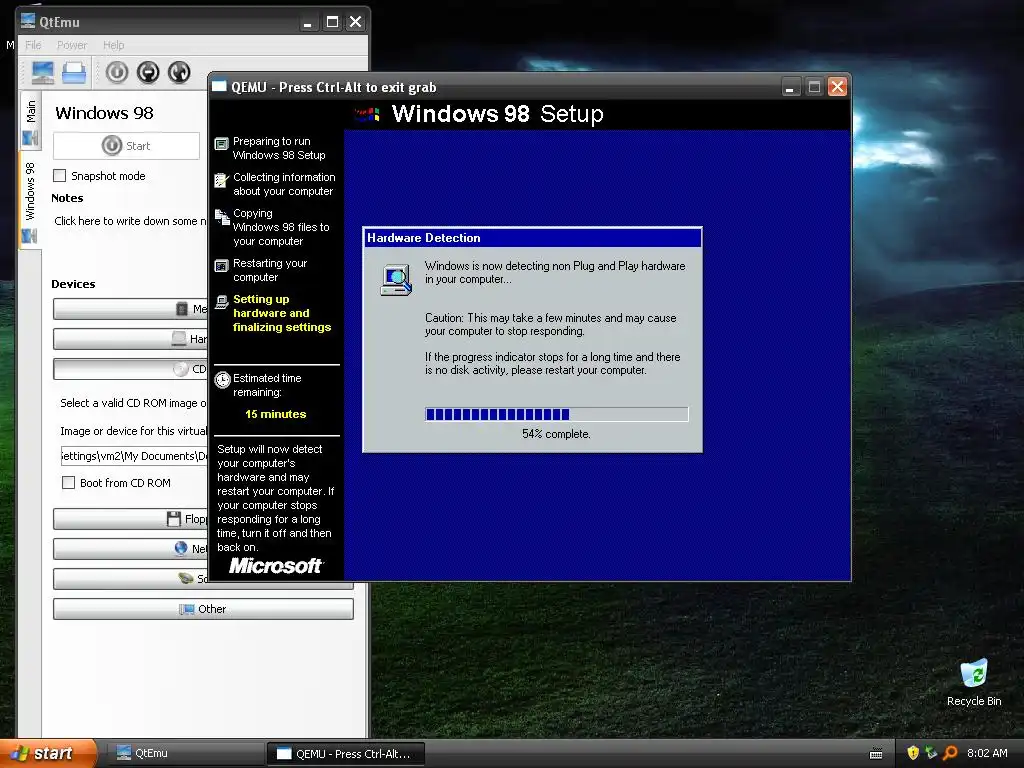This screenshot has width=1024, height=768.
Task: Expand the Memory device section
Action: click(131, 309)
